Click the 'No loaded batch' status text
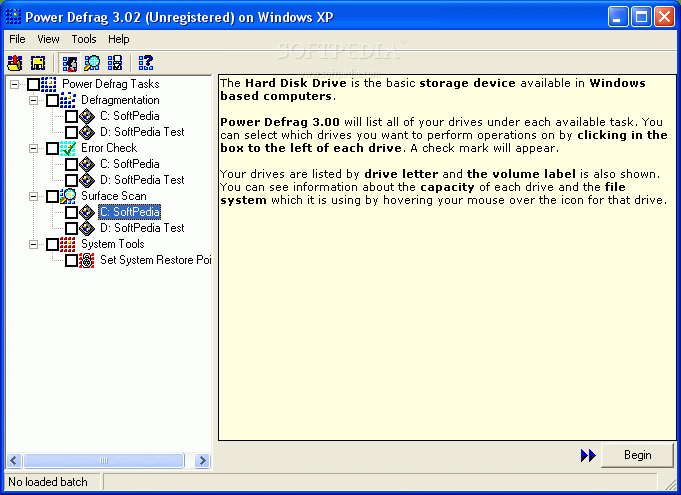The height and width of the screenshot is (495, 681). point(48,482)
